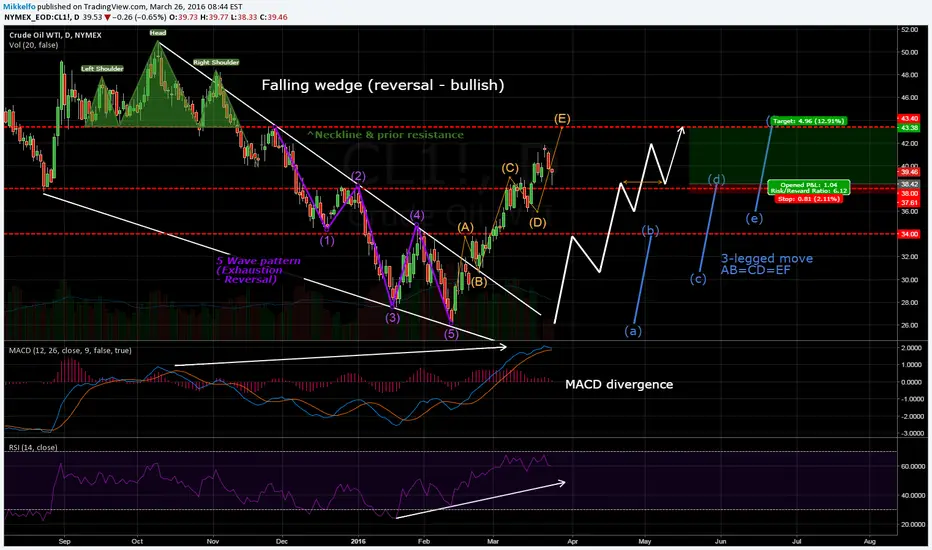Select the orange wave label (E)

(x=562, y=118)
